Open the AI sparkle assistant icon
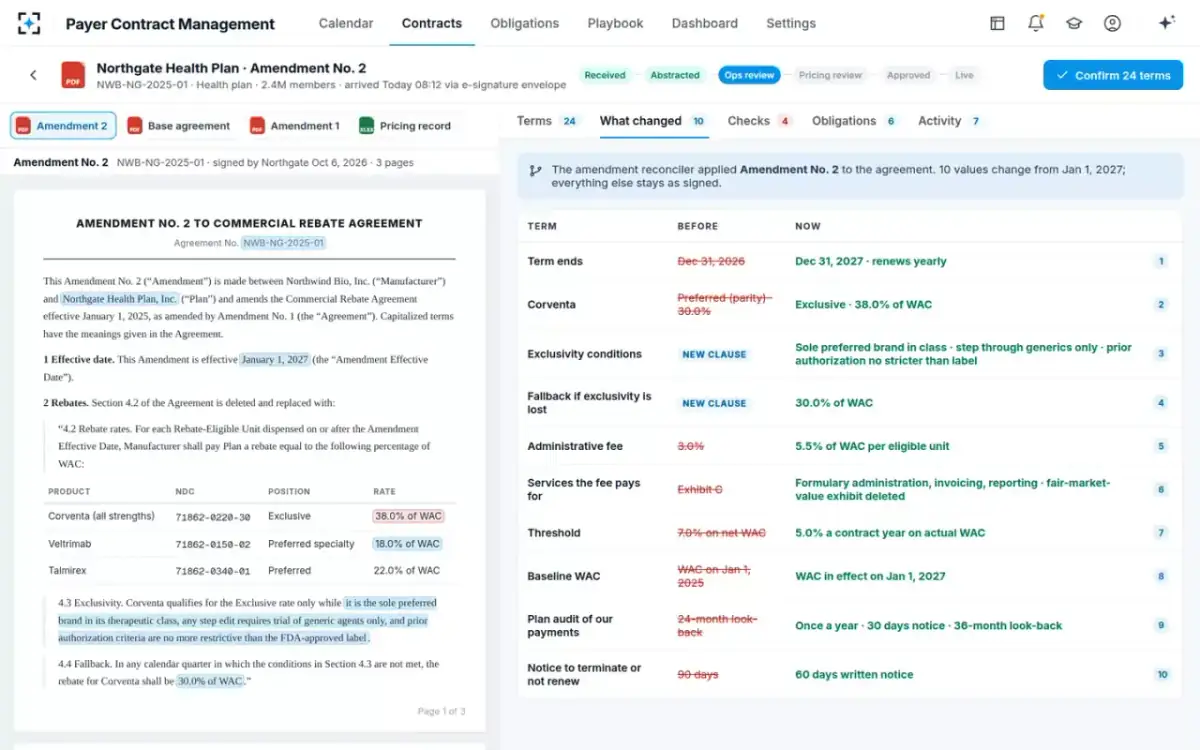 point(1166,23)
